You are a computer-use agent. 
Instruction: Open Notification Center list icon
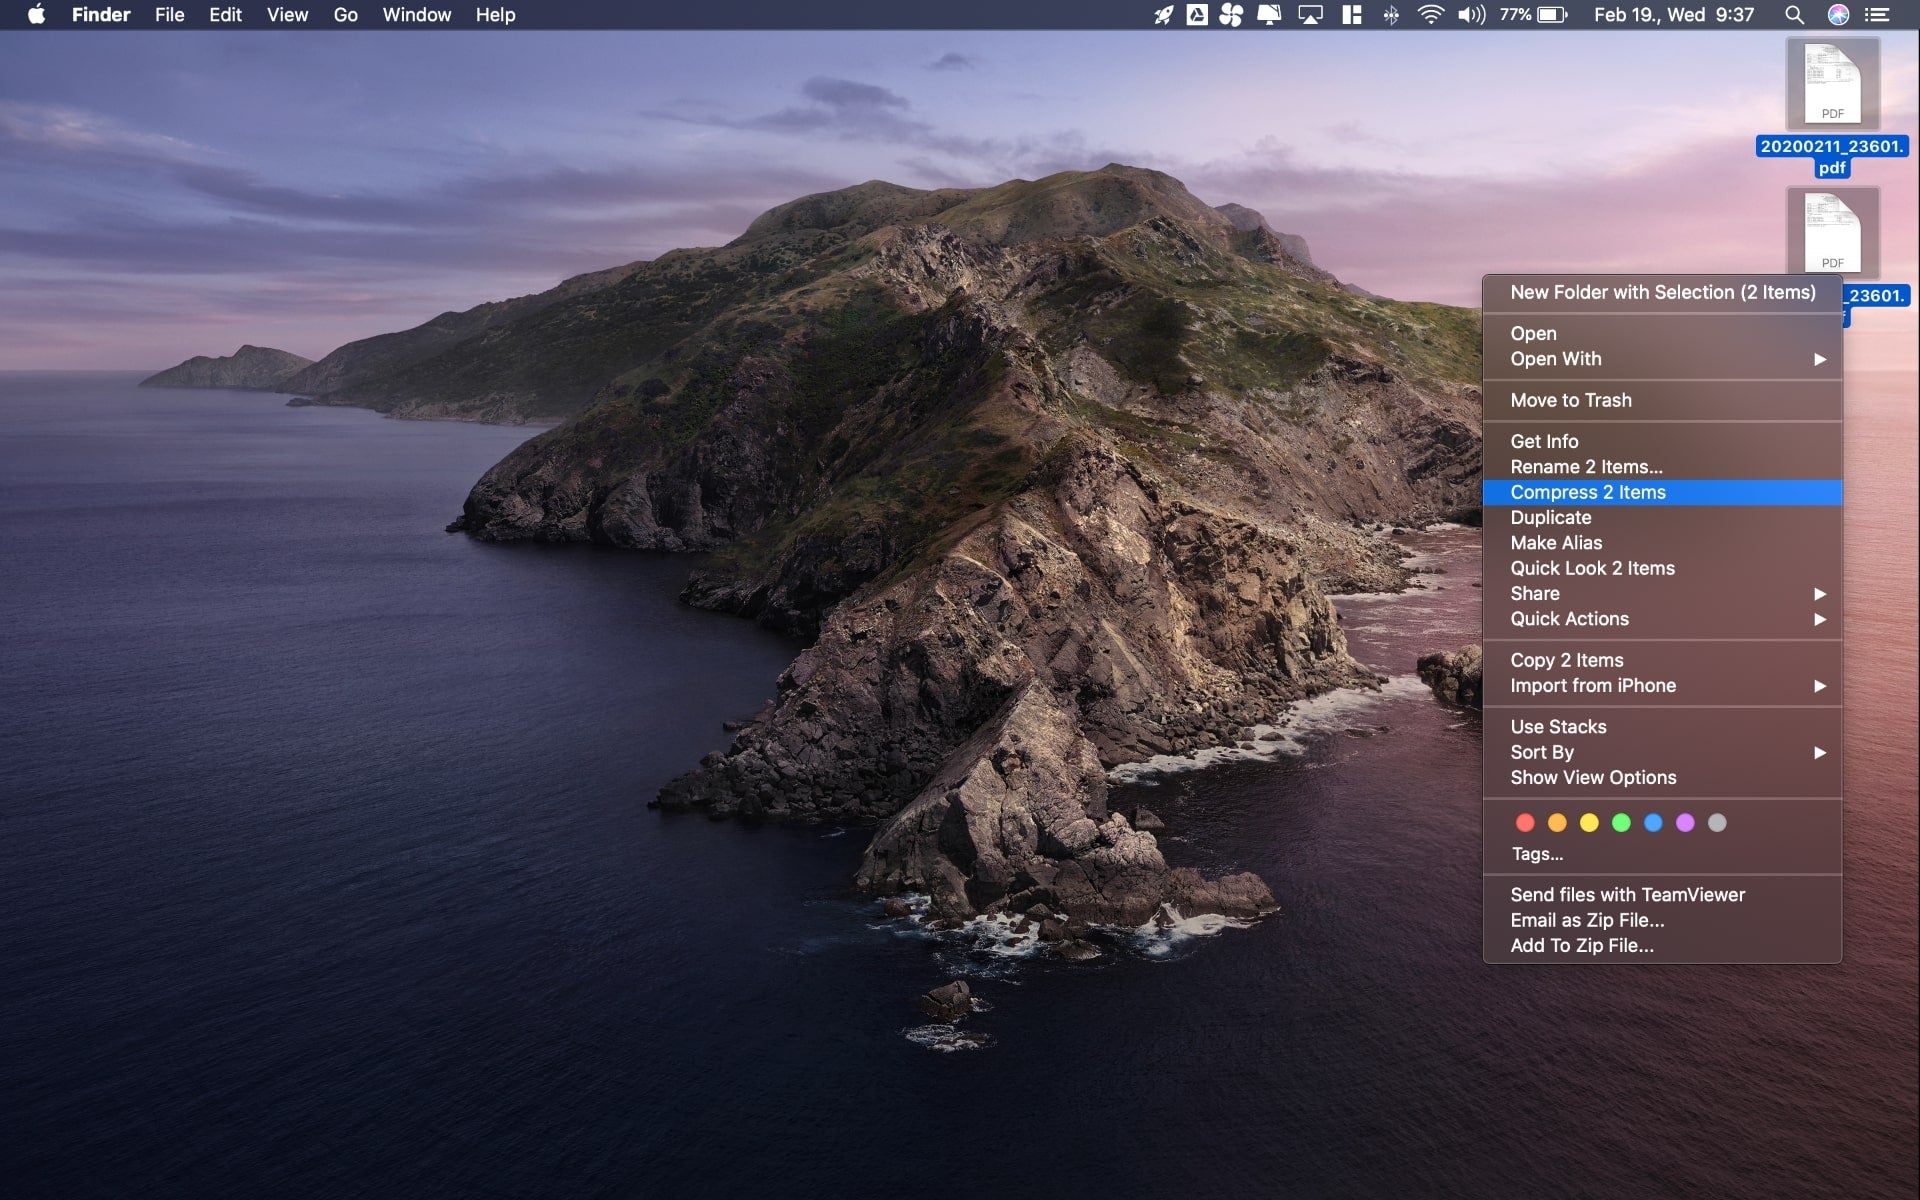1877,15
